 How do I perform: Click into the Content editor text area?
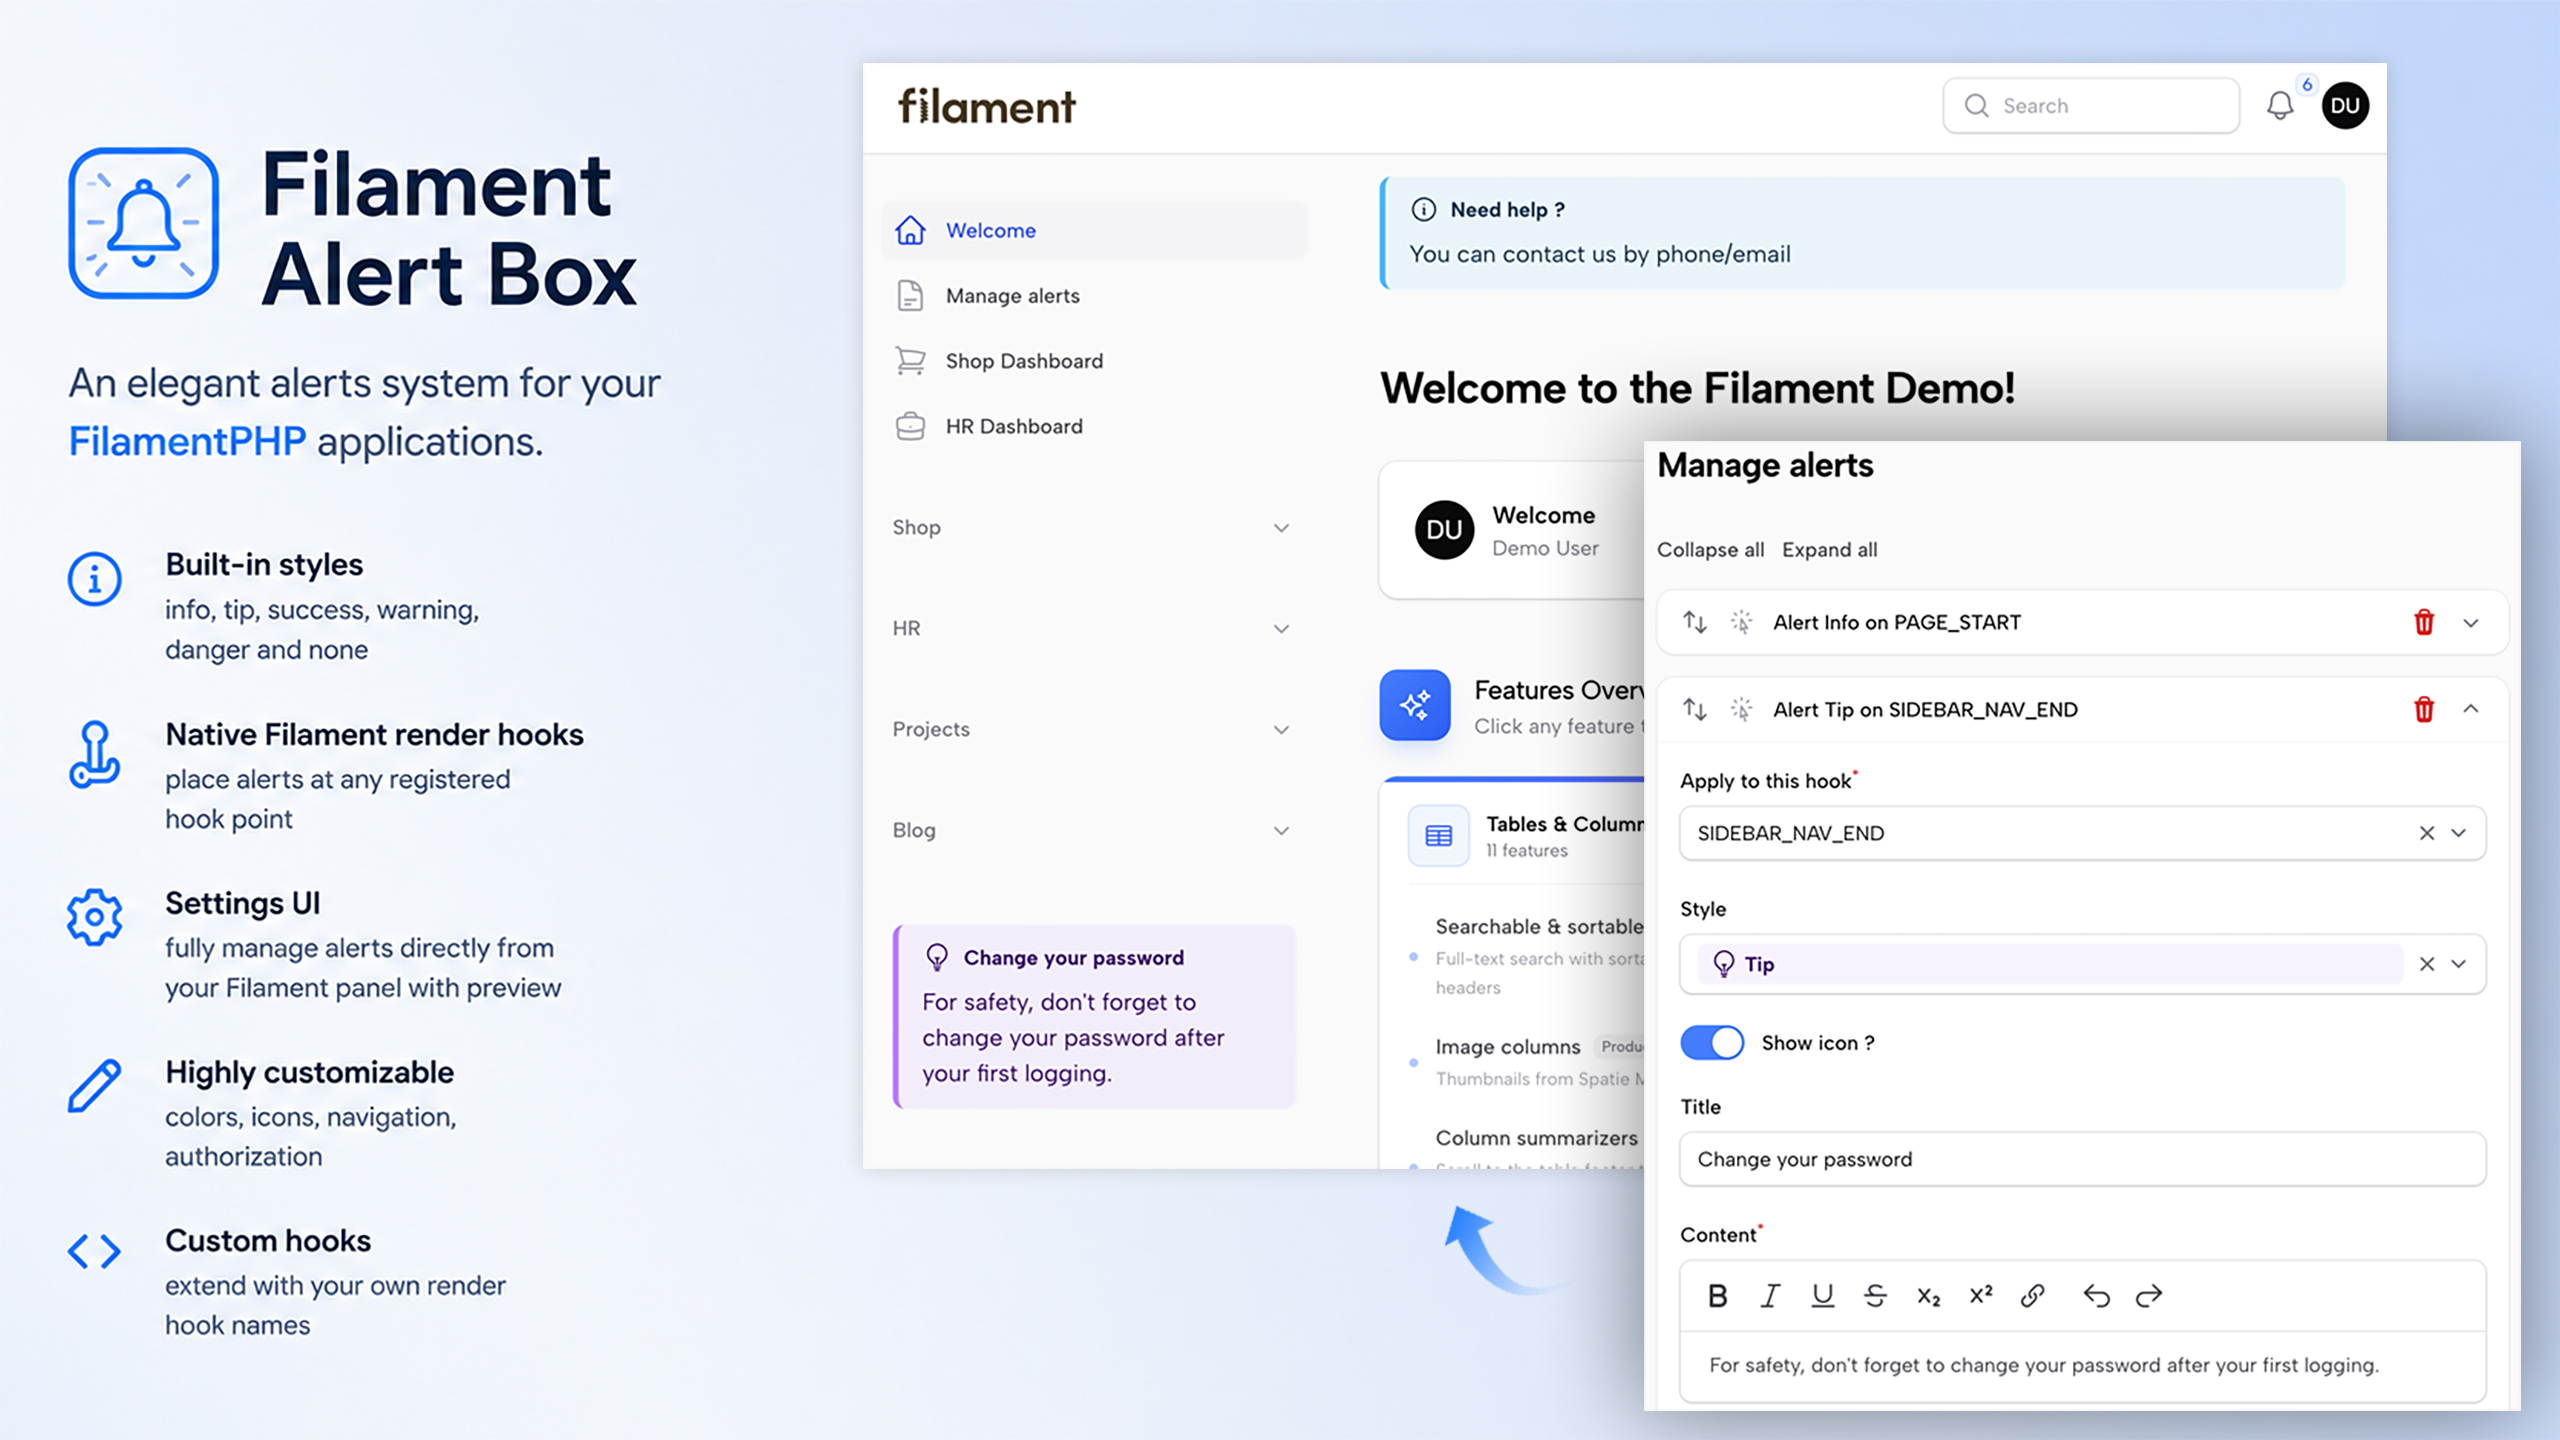click(2082, 1365)
